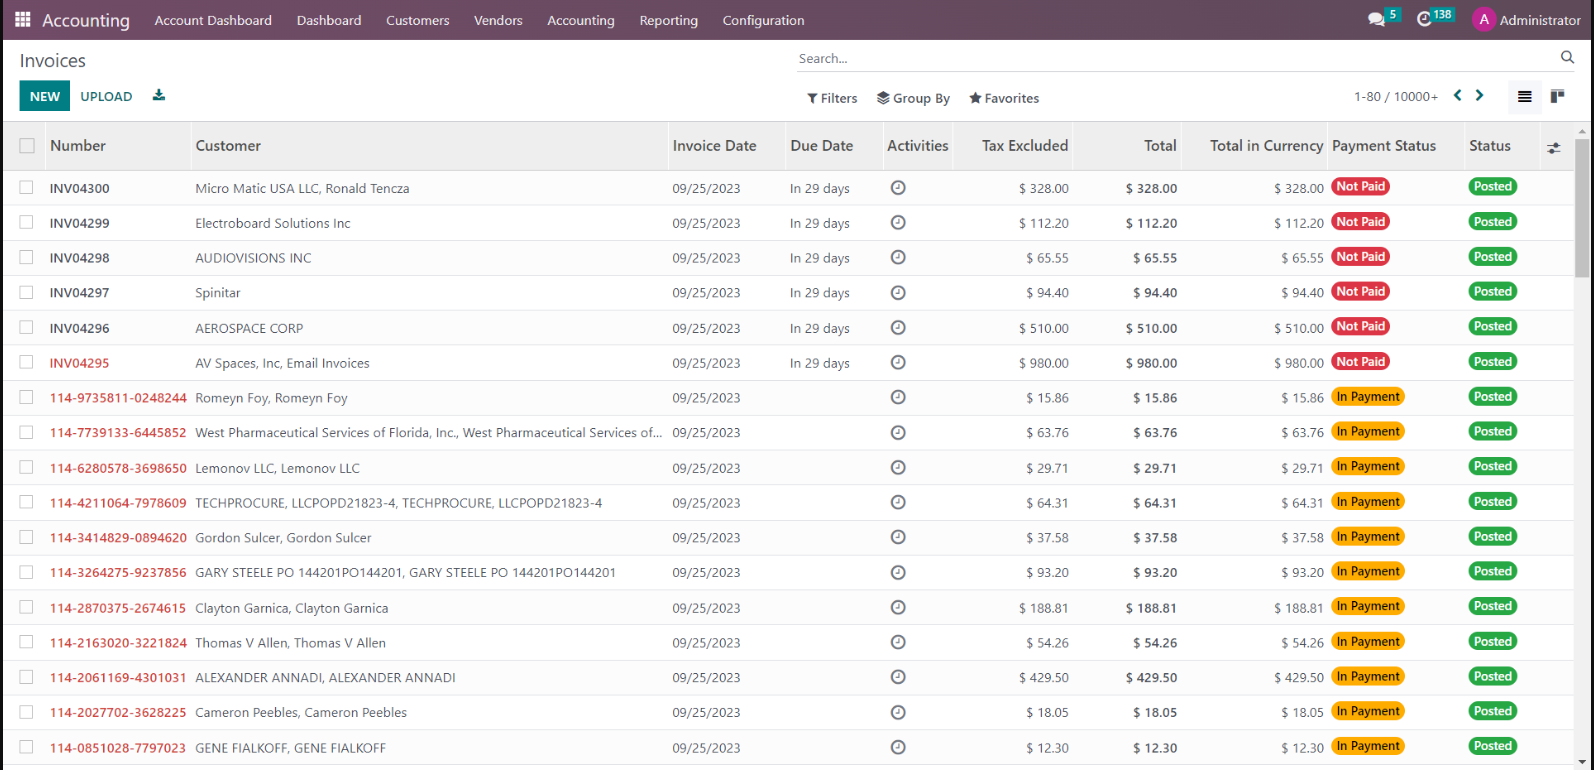Click the Administrator avatar icon
The height and width of the screenshot is (770, 1594).
(x=1484, y=20)
